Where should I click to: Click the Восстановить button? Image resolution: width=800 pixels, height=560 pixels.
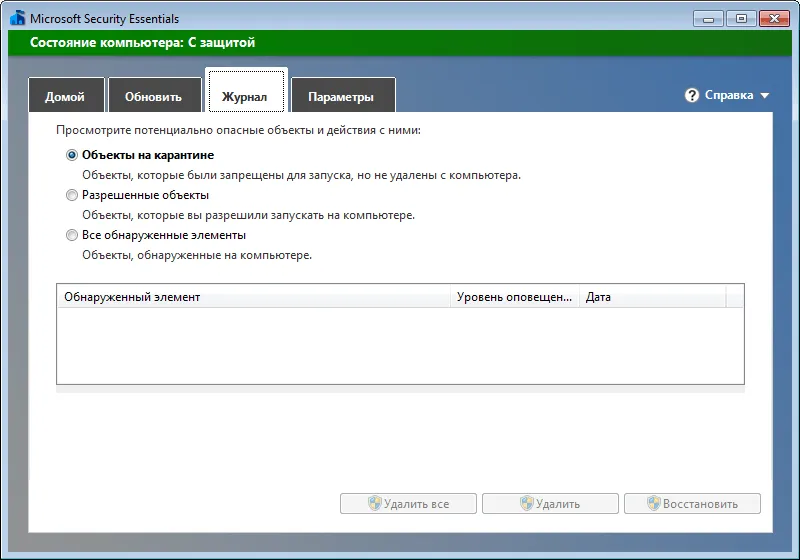point(692,503)
